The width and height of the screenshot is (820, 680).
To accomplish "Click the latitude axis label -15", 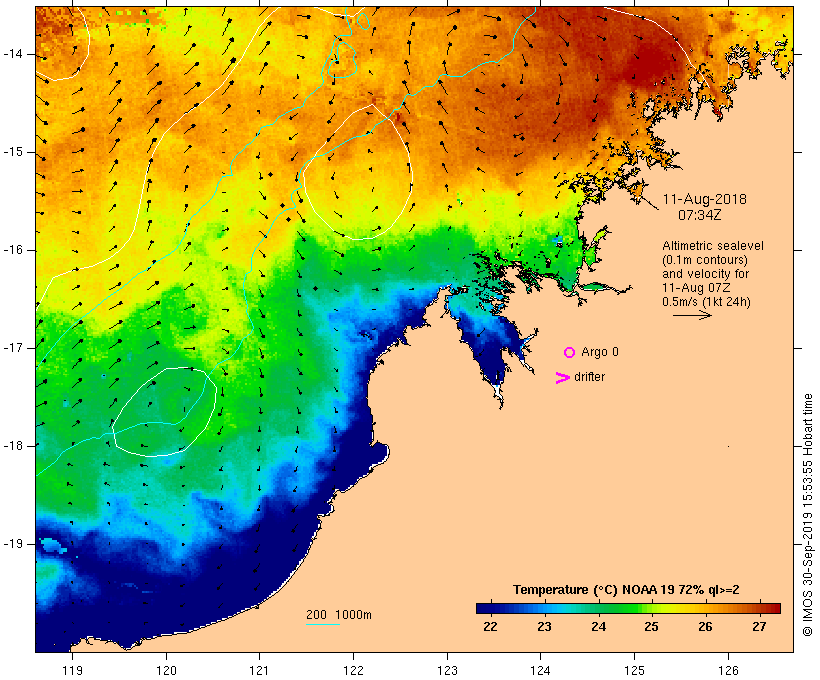I will tap(13, 152).
